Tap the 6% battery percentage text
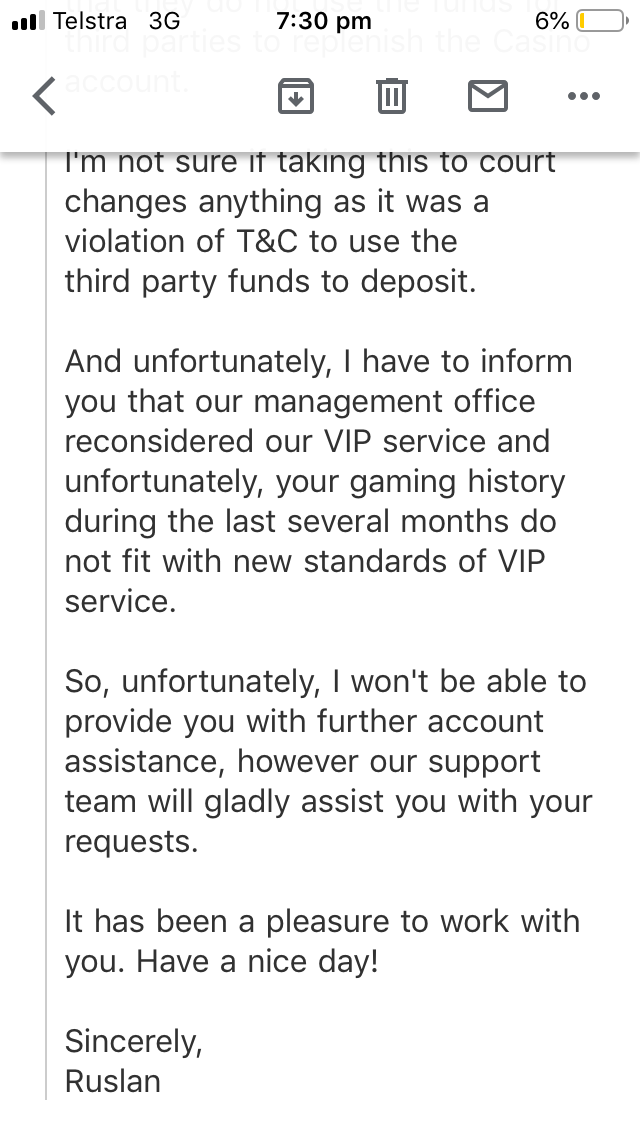Viewport: 640px width, 1136px height. tap(552, 21)
